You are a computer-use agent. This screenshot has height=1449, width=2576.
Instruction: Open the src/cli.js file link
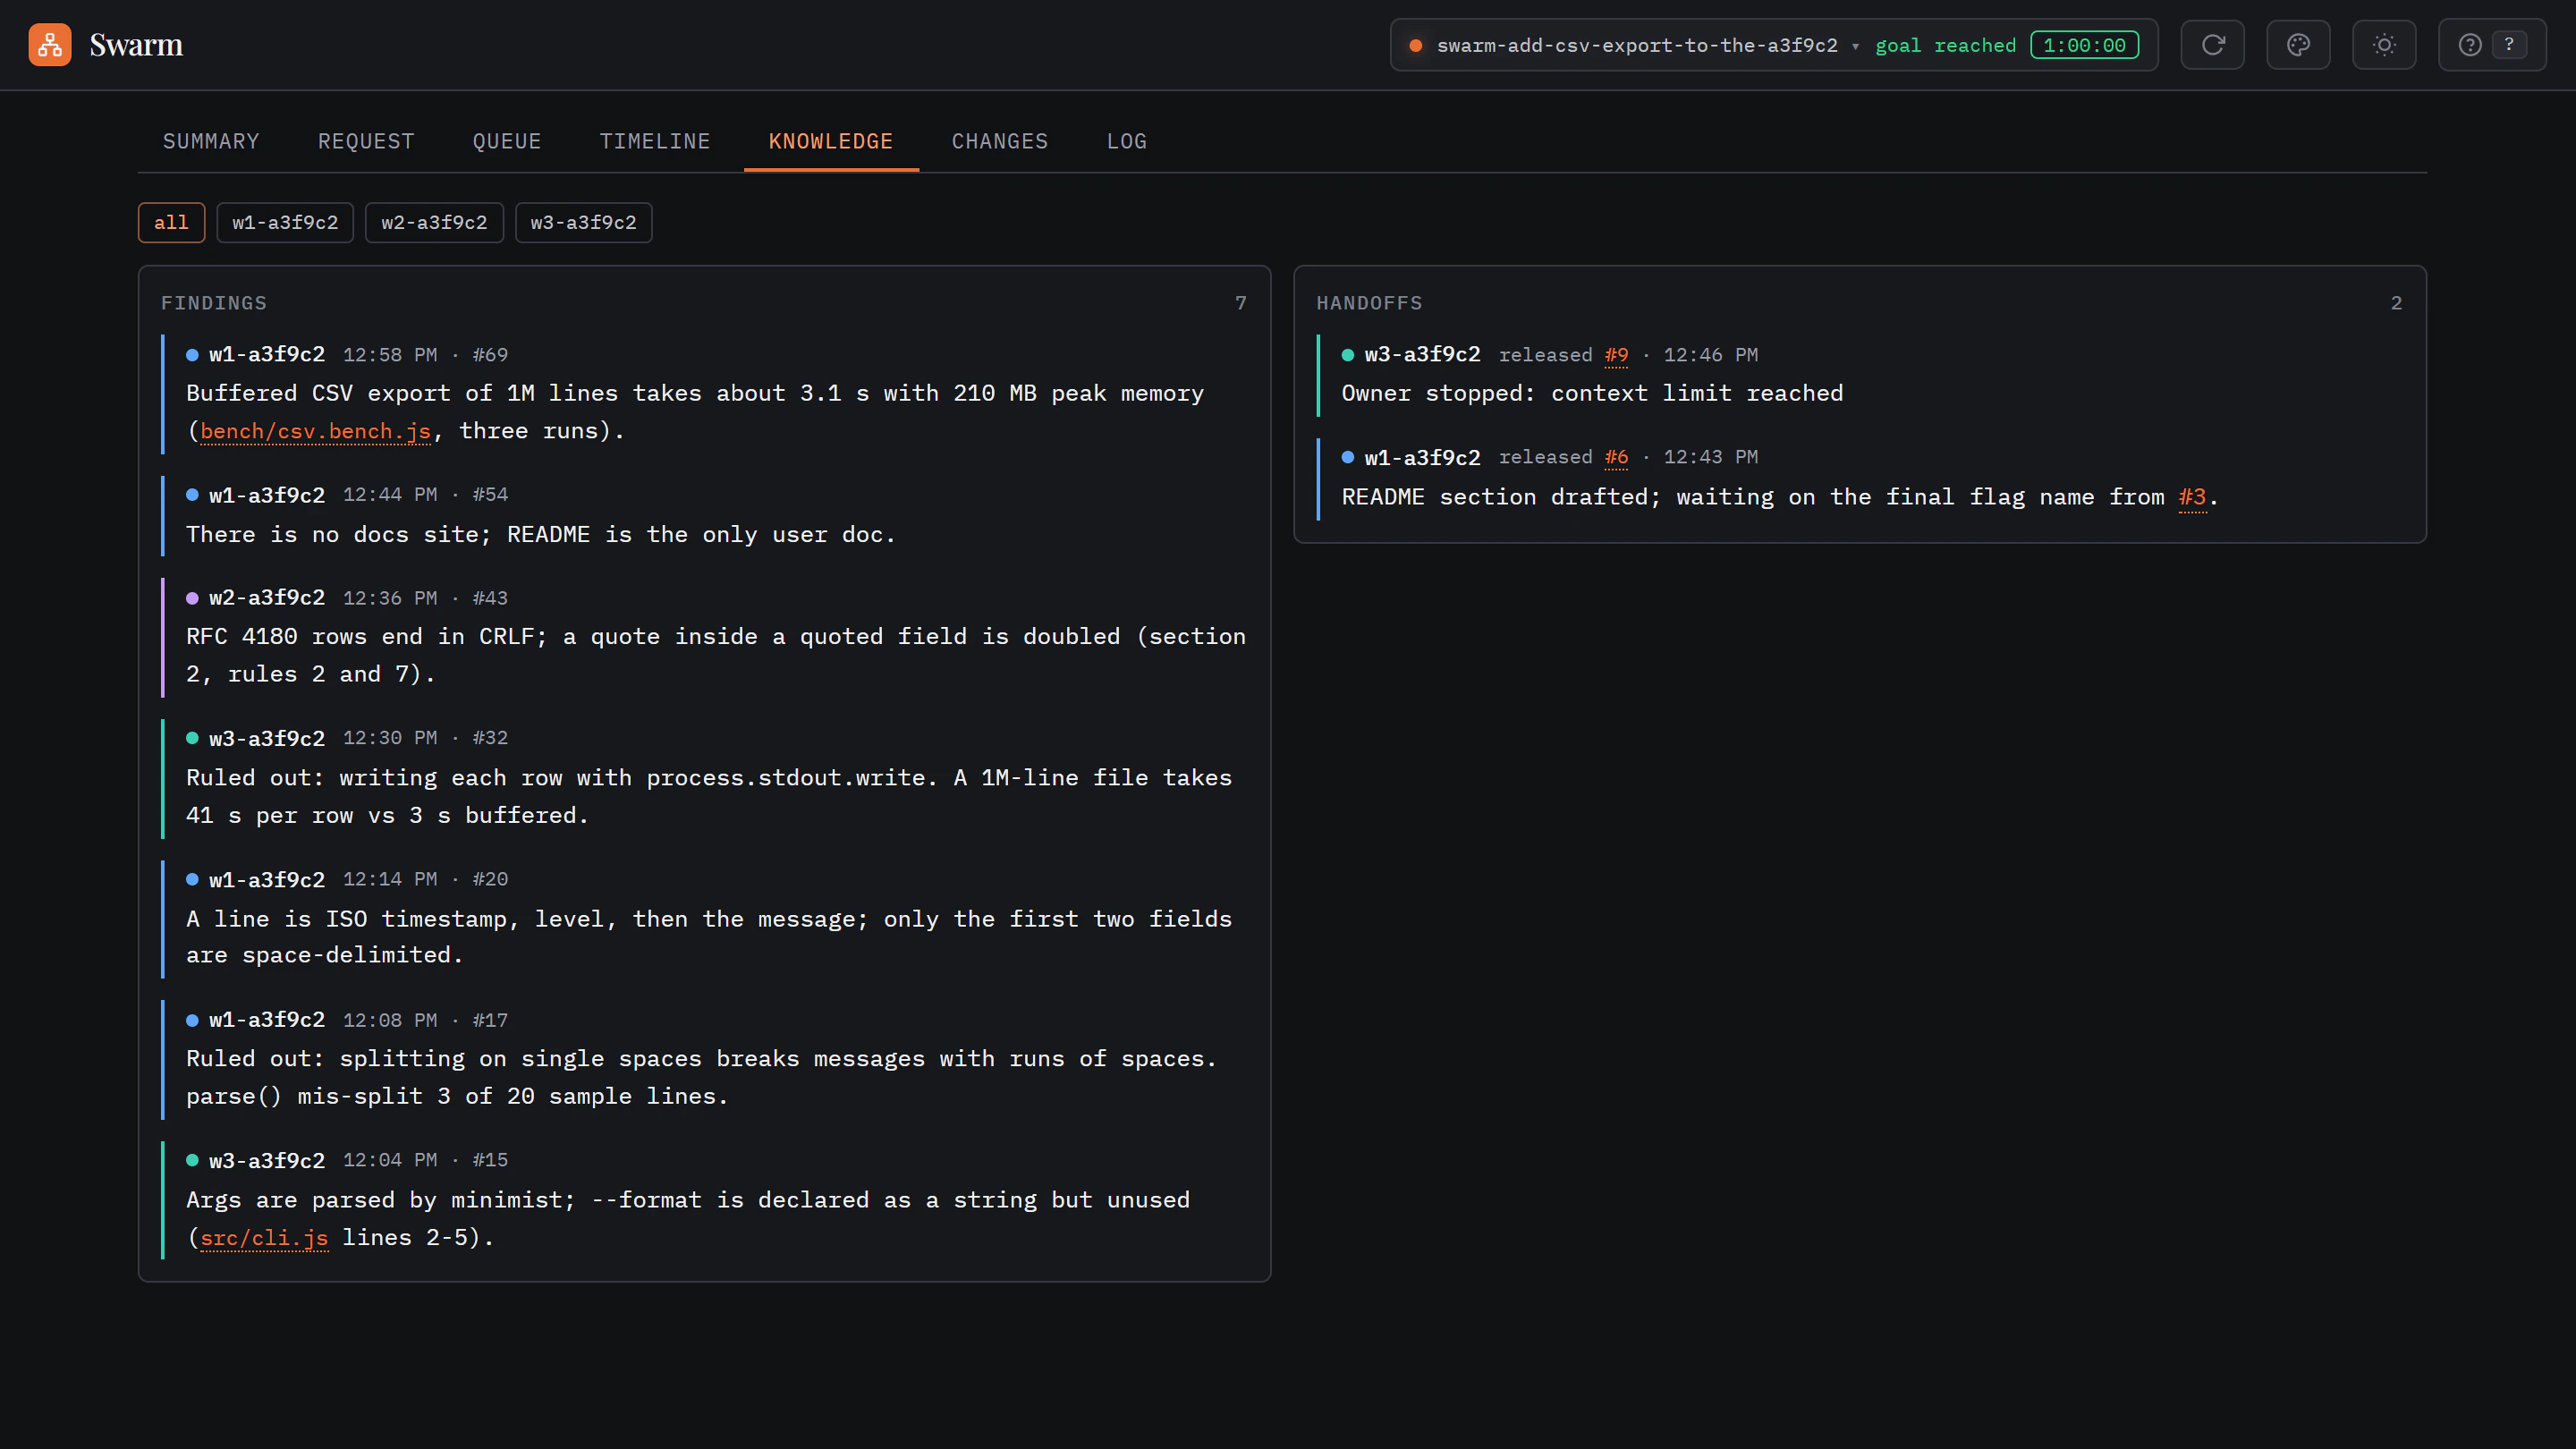(264, 1238)
